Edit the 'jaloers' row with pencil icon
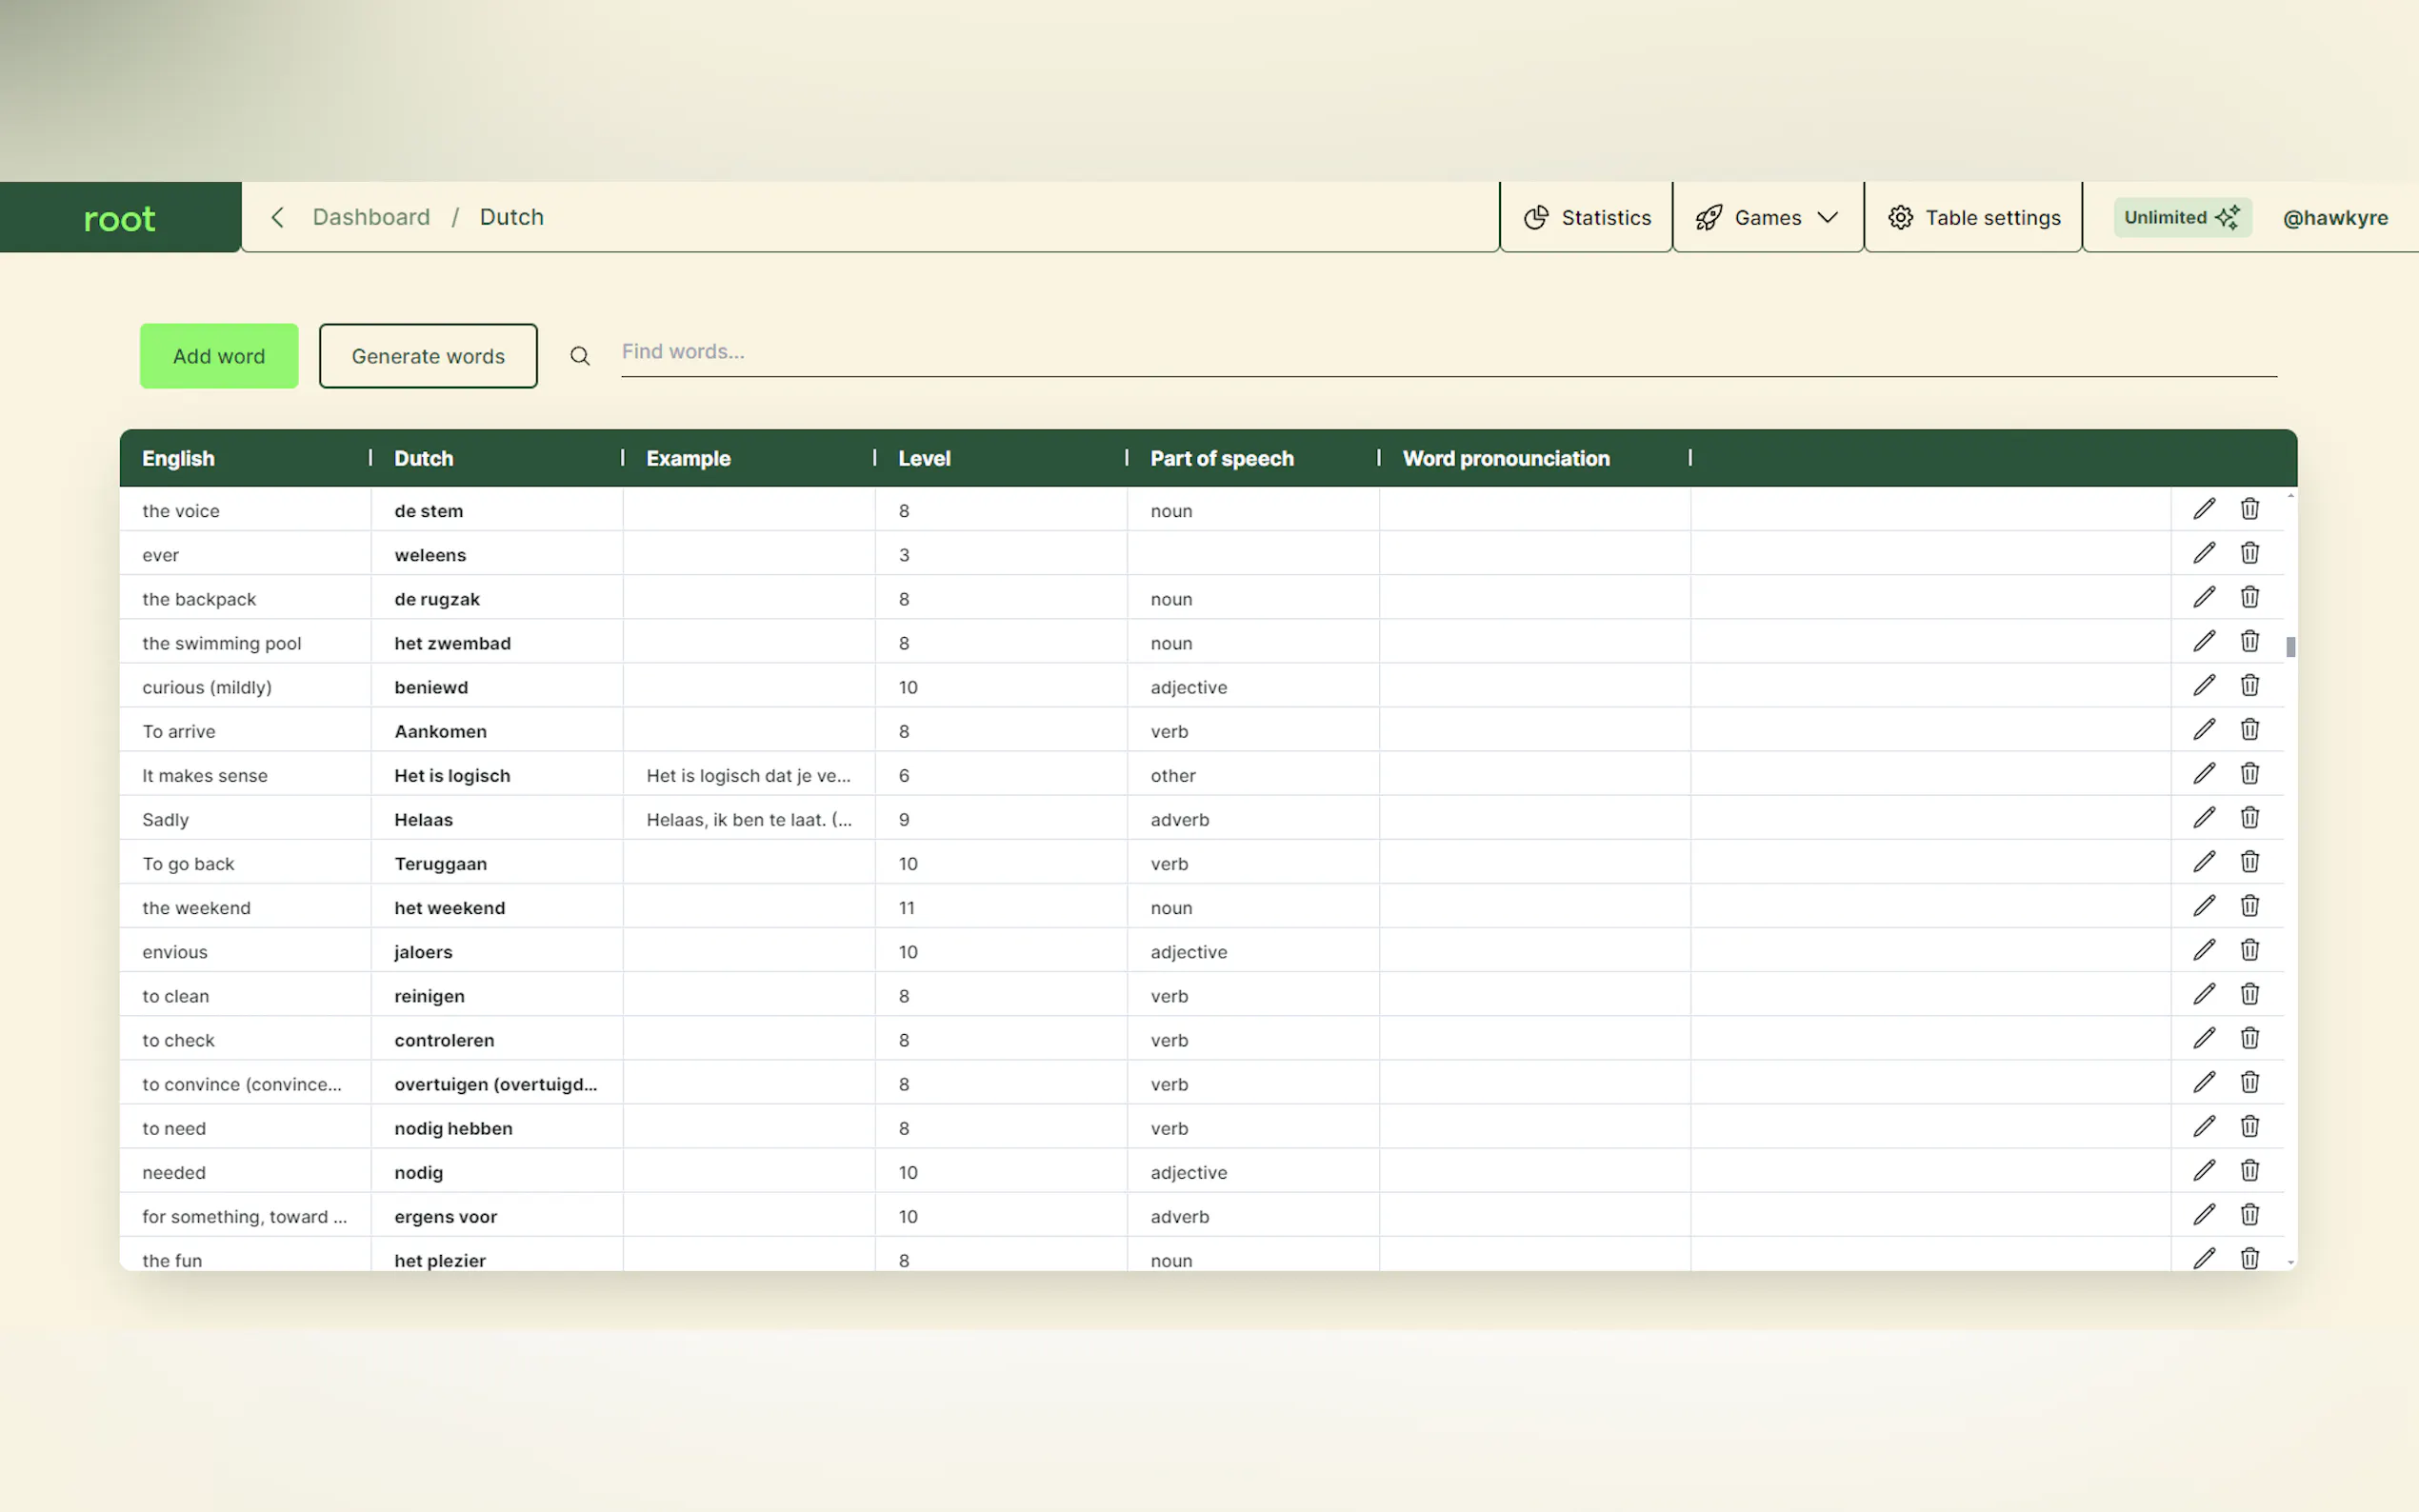The image size is (2419, 1512). 2203,950
